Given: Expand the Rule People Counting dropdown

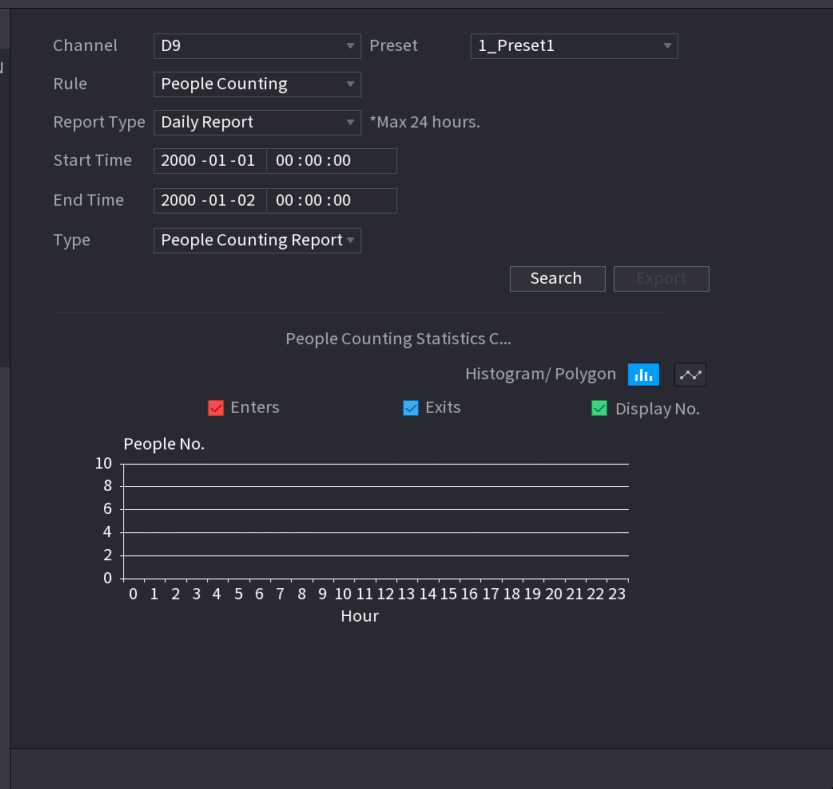Looking at the screenshot, I should click(257, 84).
